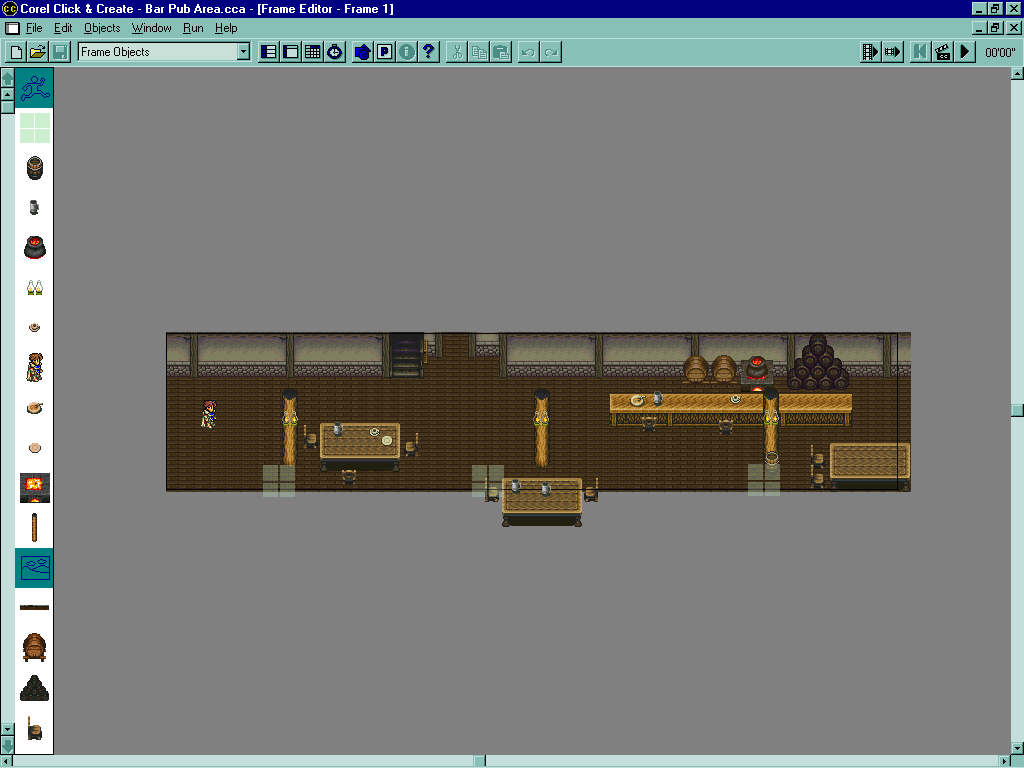1024x768 pixels.
Task: Select the chair object at library bottom
Action: tap(35, 728)
